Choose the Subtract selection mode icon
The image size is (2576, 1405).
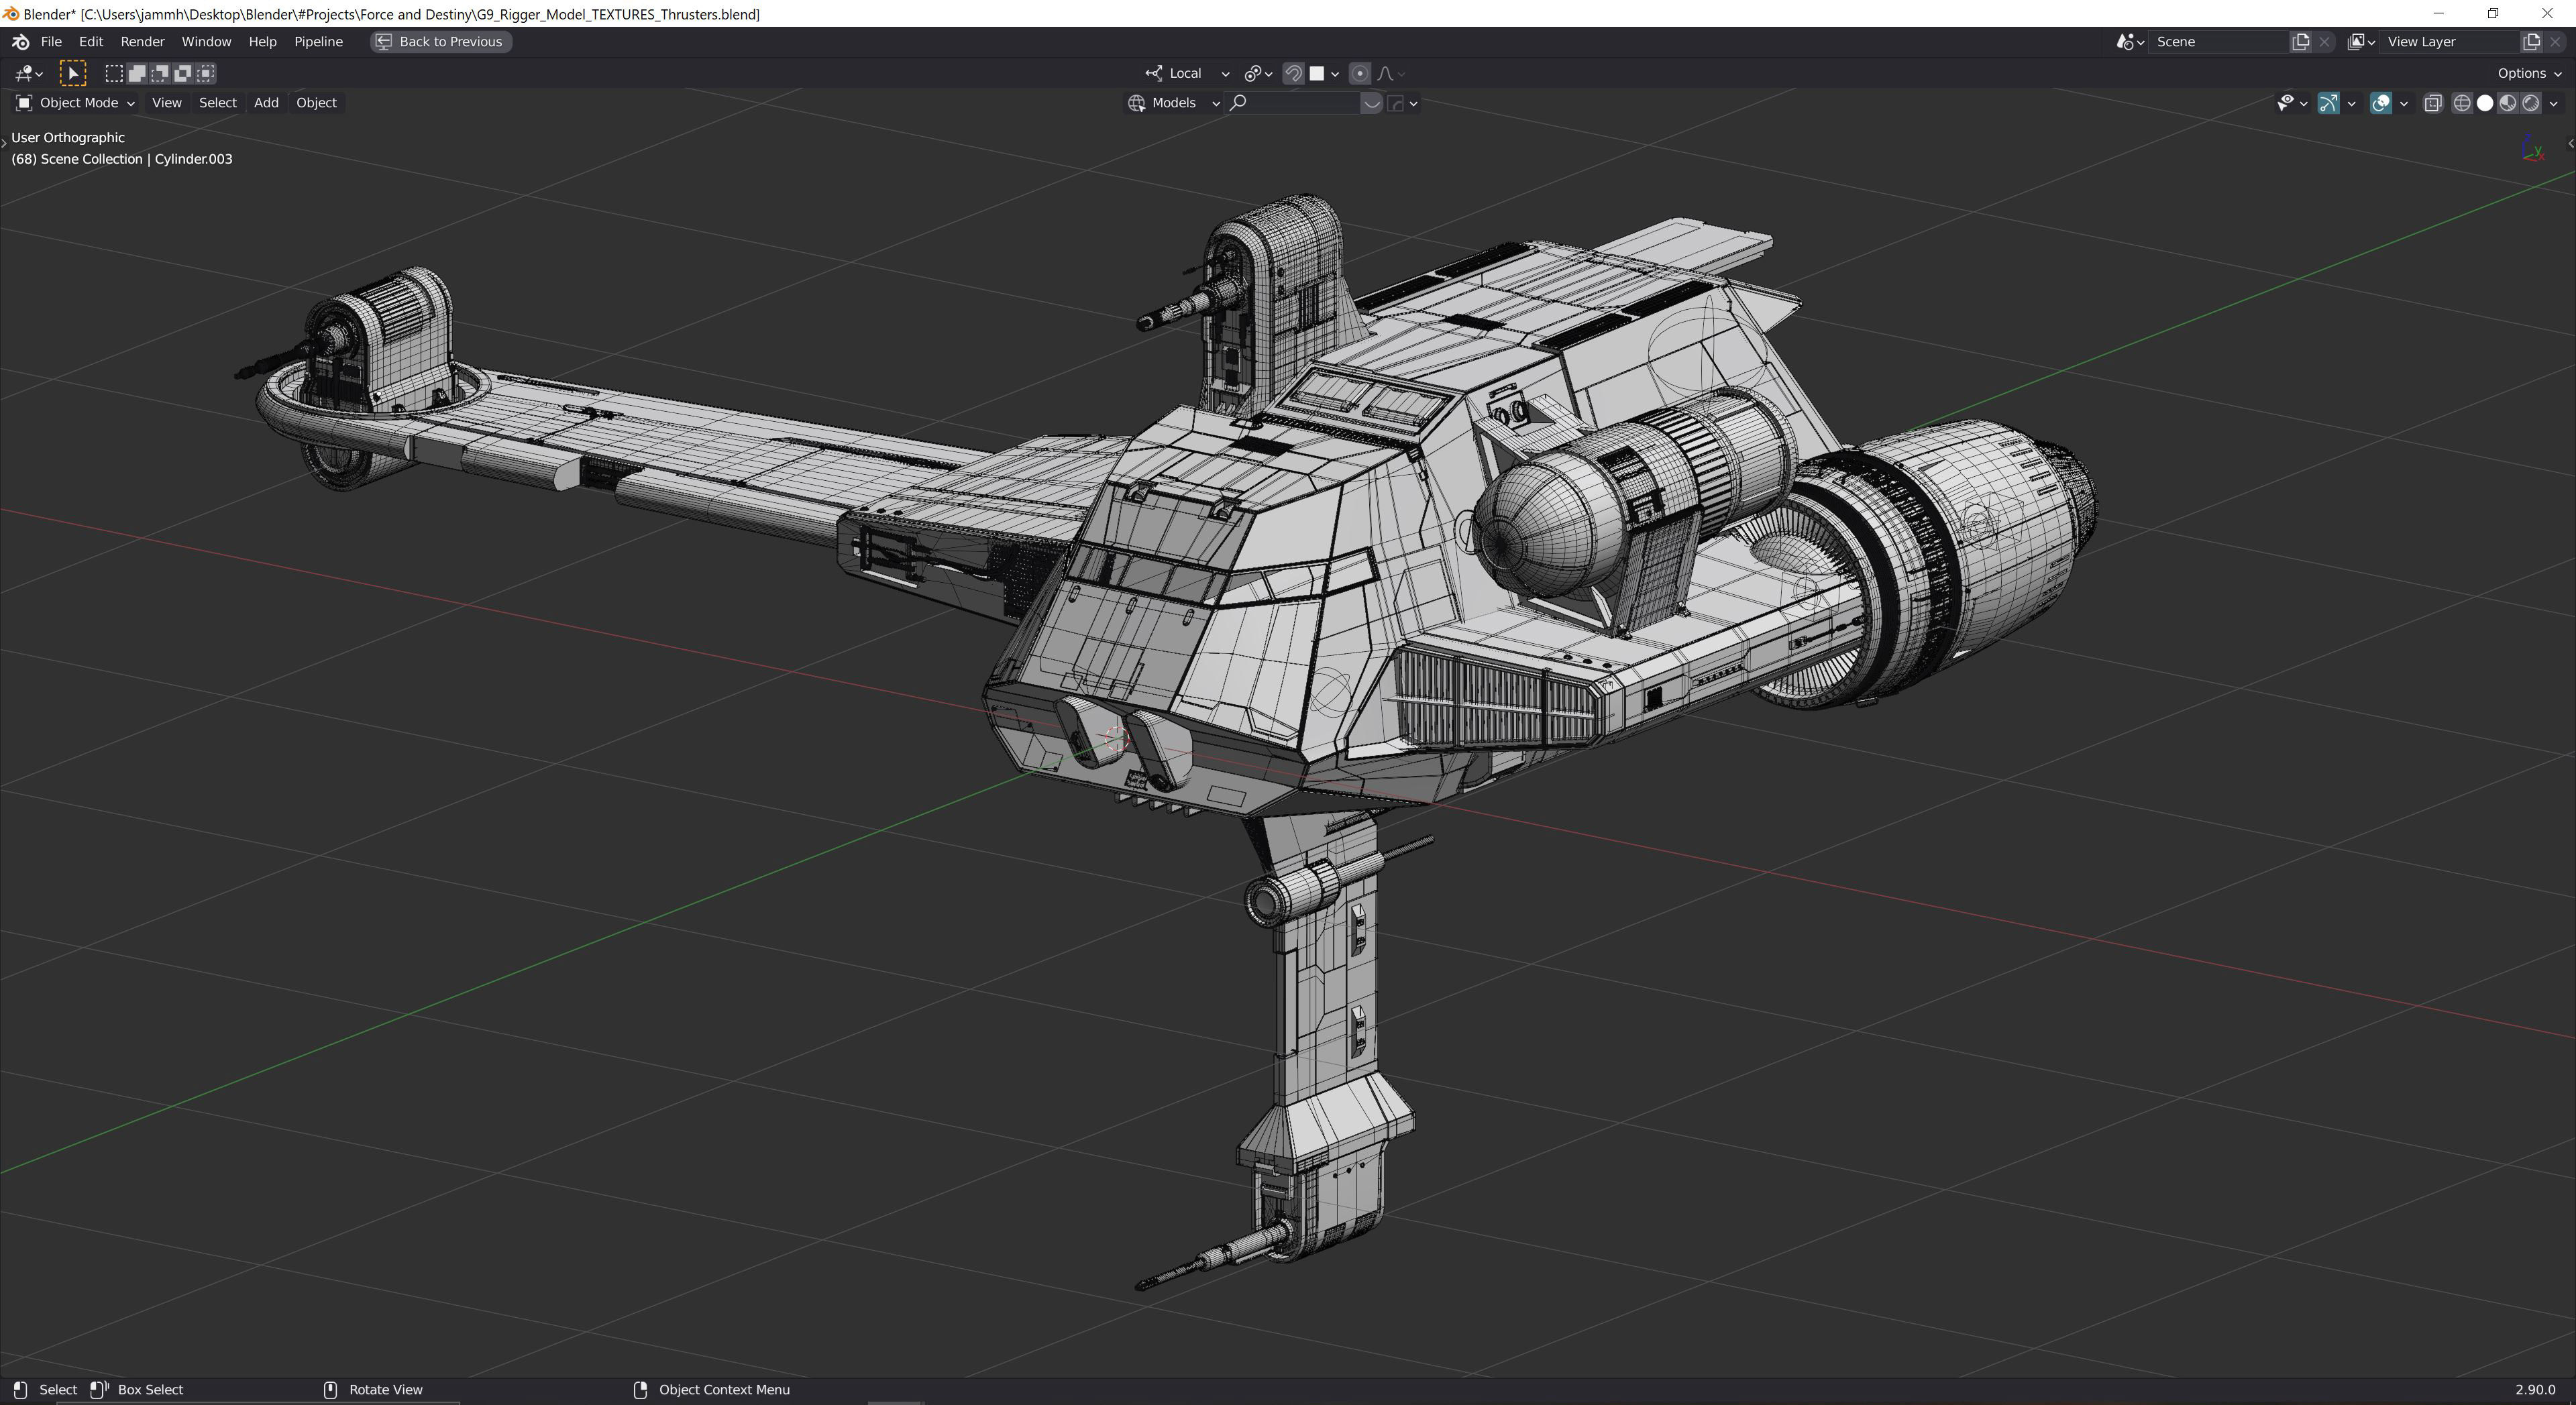pos(160,73)
